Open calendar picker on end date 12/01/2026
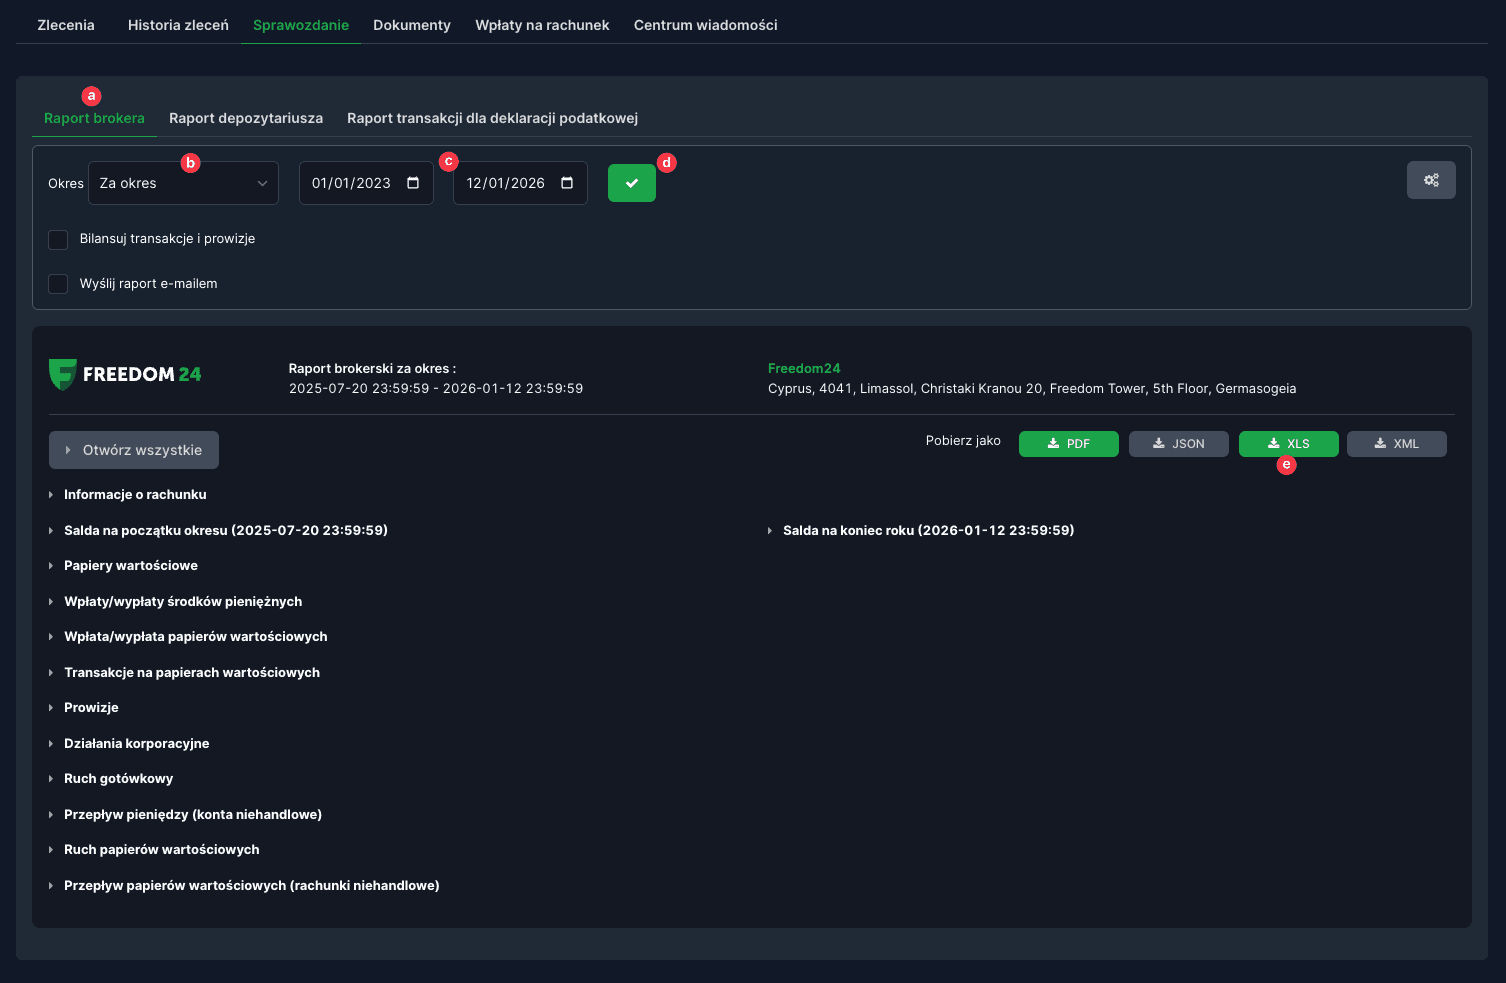 point(567,183)
